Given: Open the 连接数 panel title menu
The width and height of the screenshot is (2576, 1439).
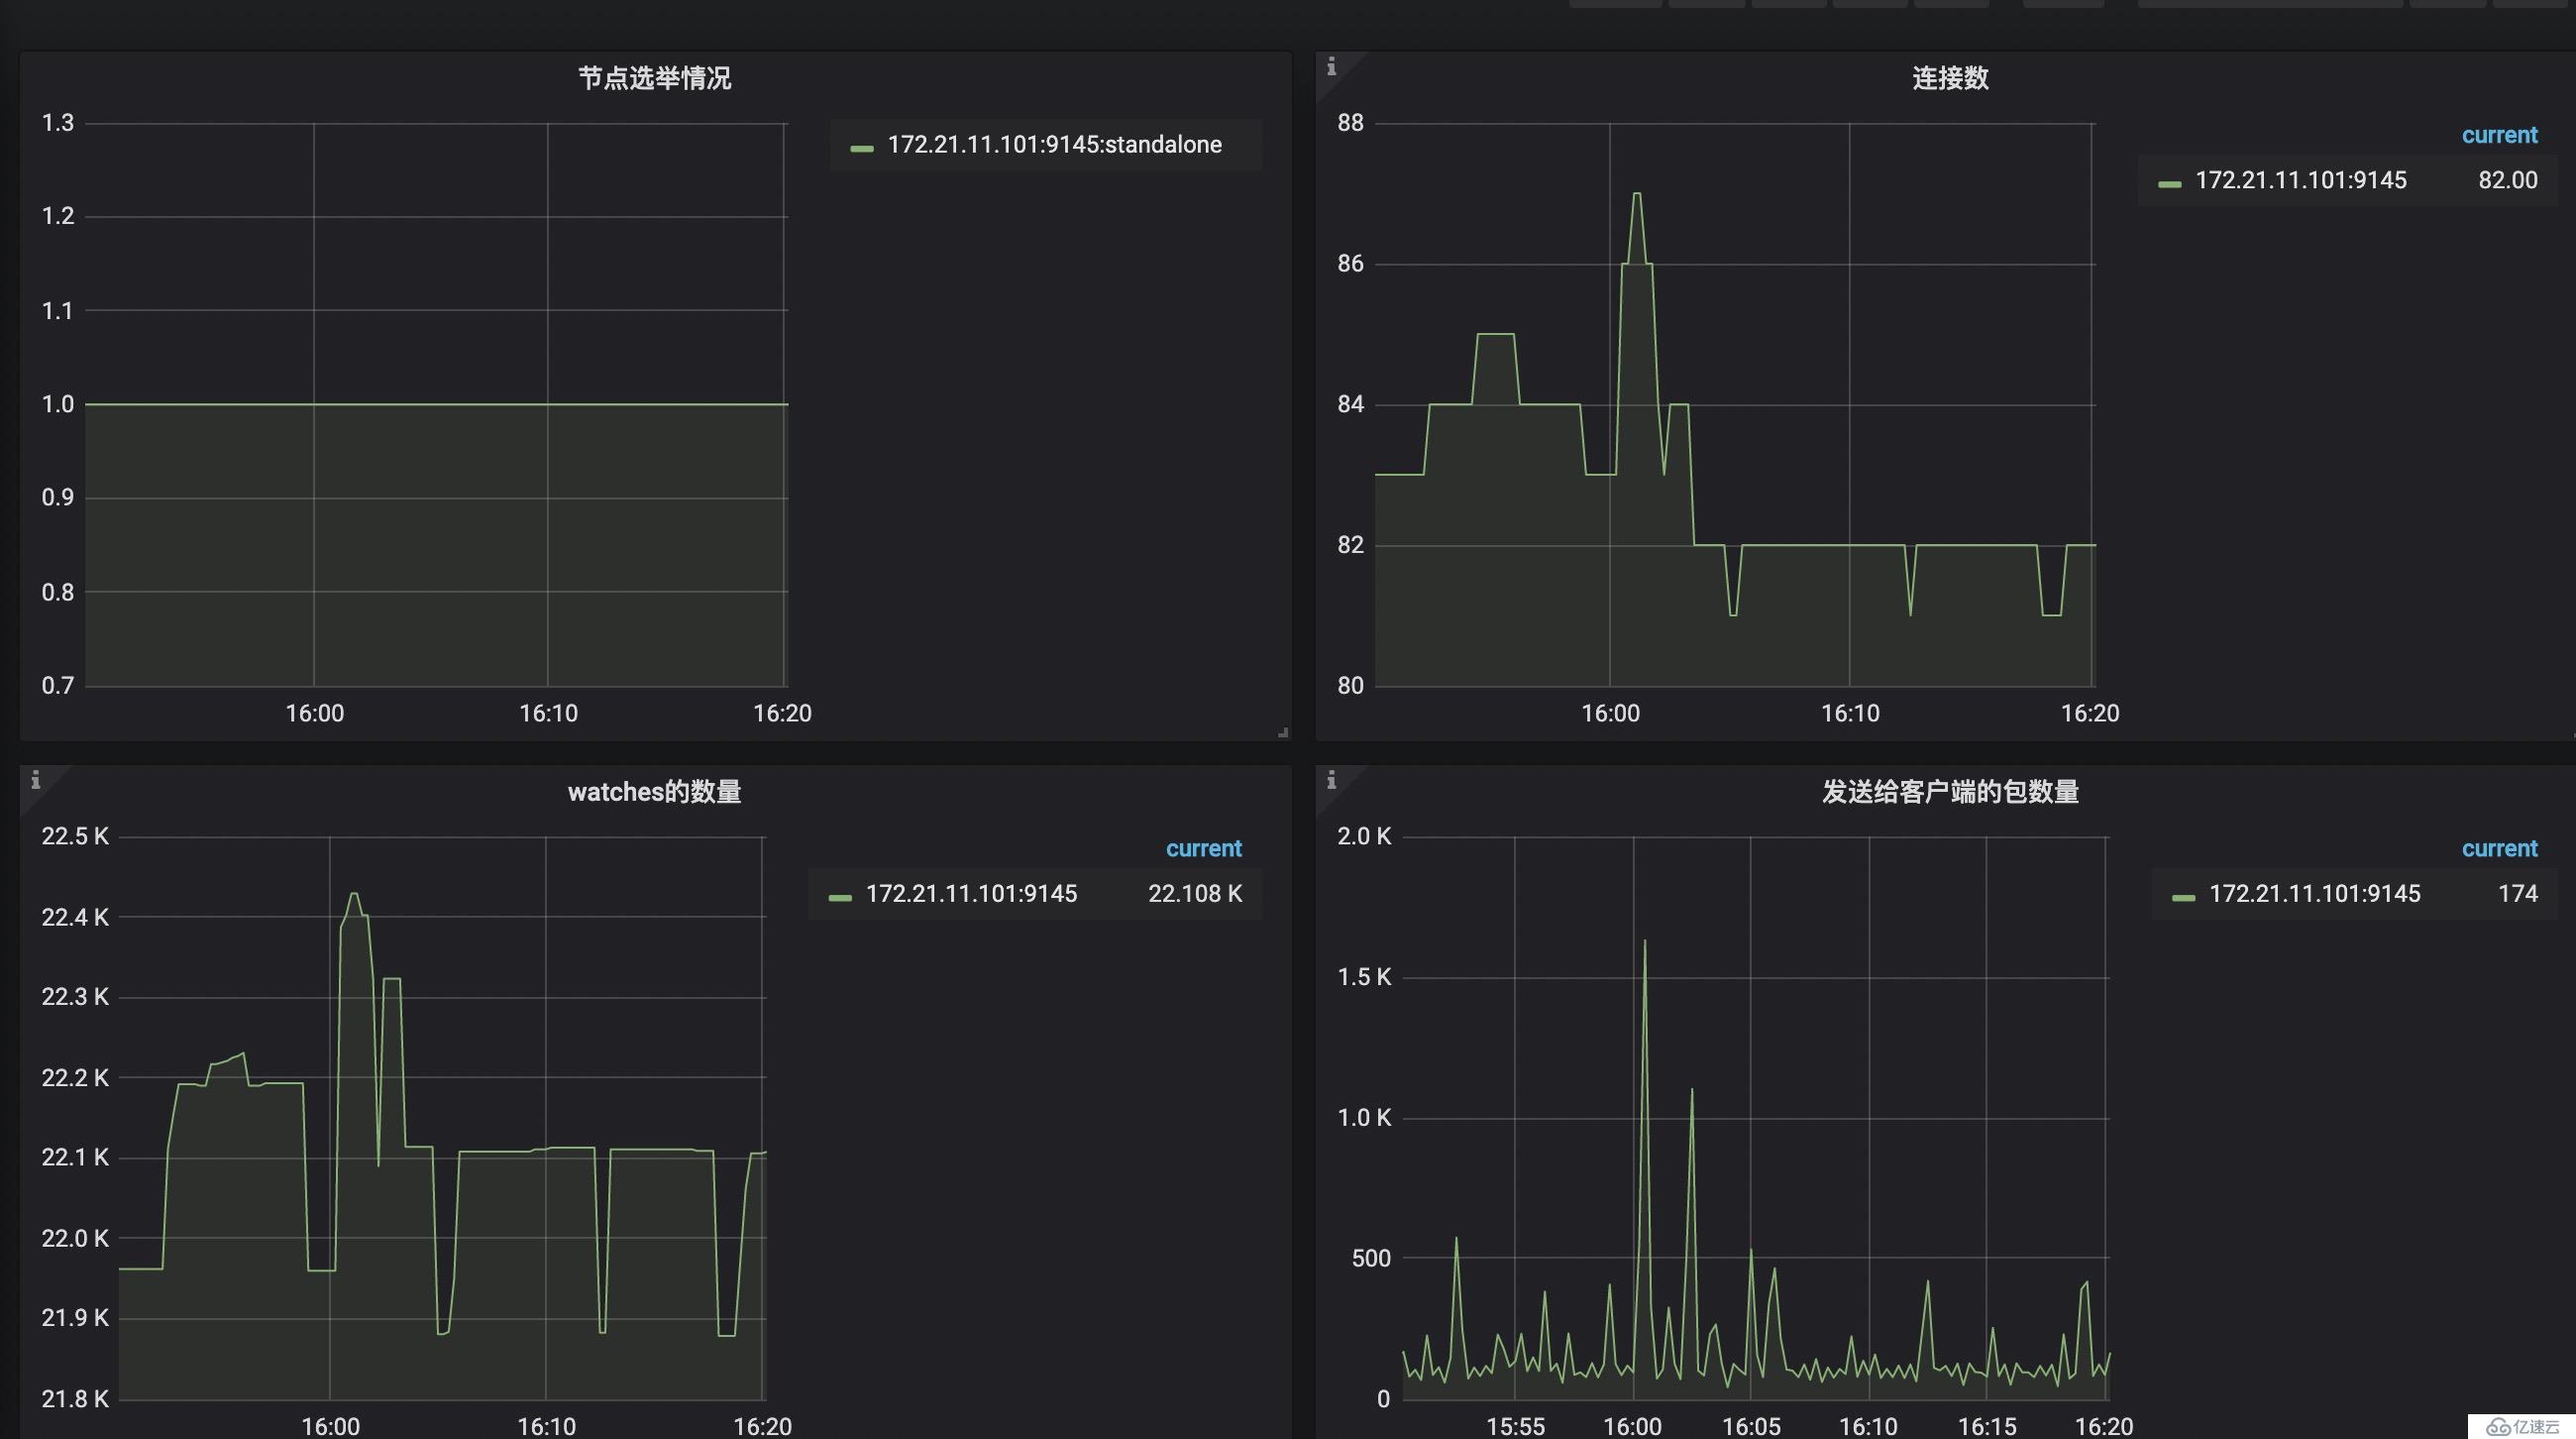Looking at the screenshot, I should click(1950, 78).
